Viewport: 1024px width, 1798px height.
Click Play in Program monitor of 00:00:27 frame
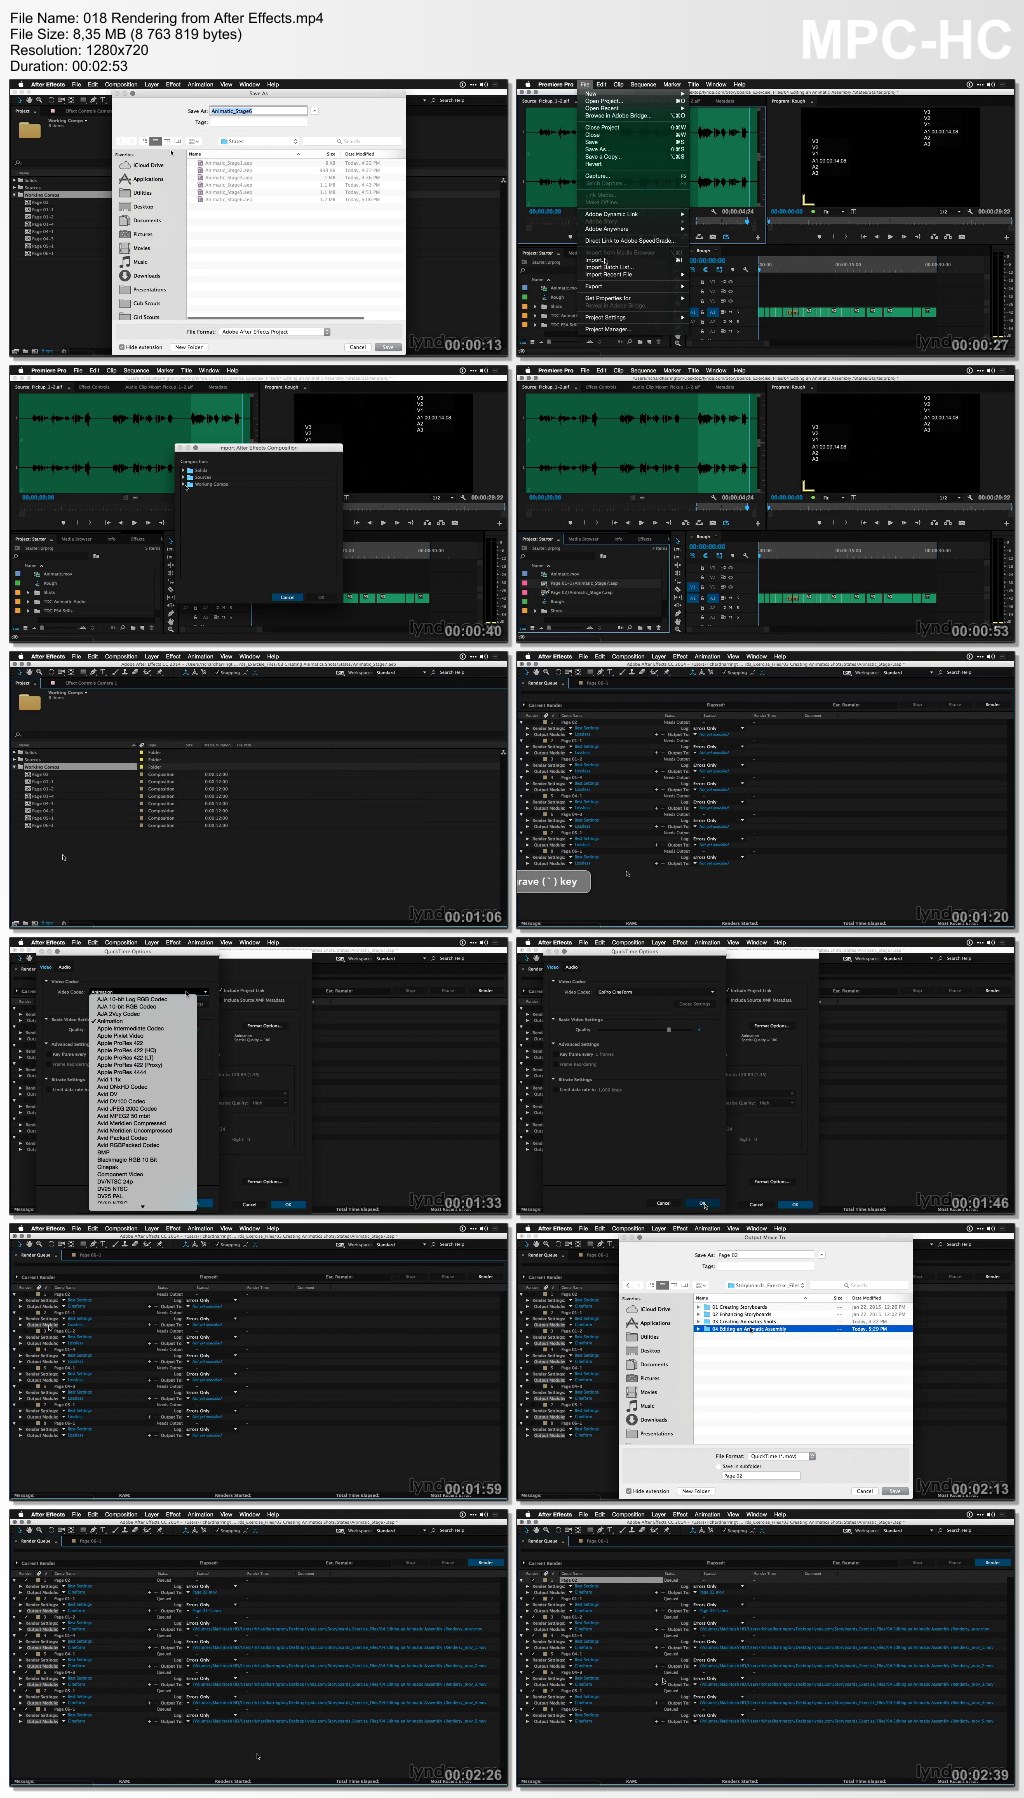[889, 237]
